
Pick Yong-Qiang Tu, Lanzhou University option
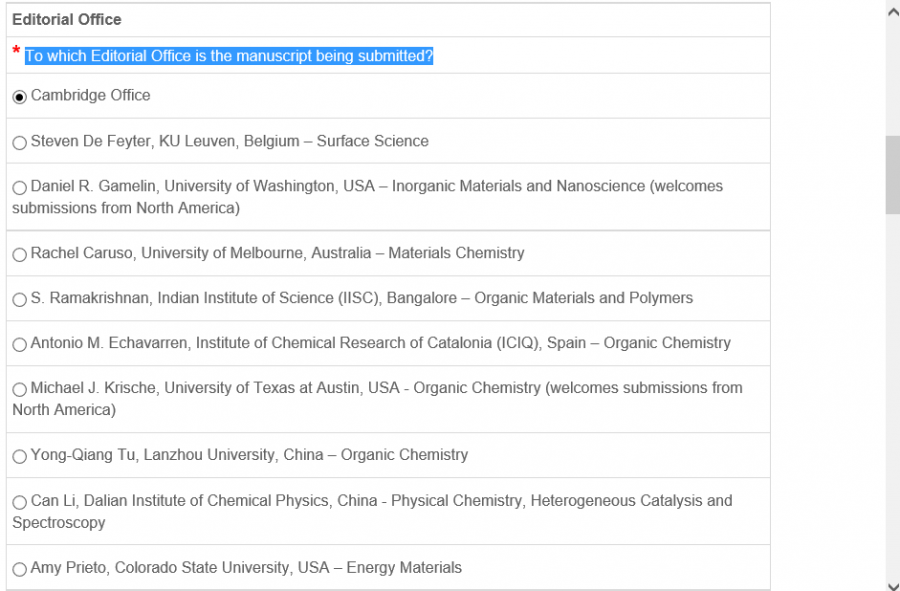tap(19, 457)
